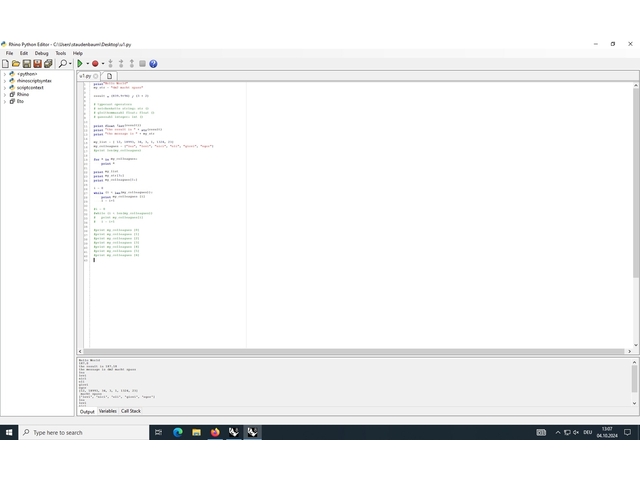Open the Find magnifier tool

click(63, 64)
